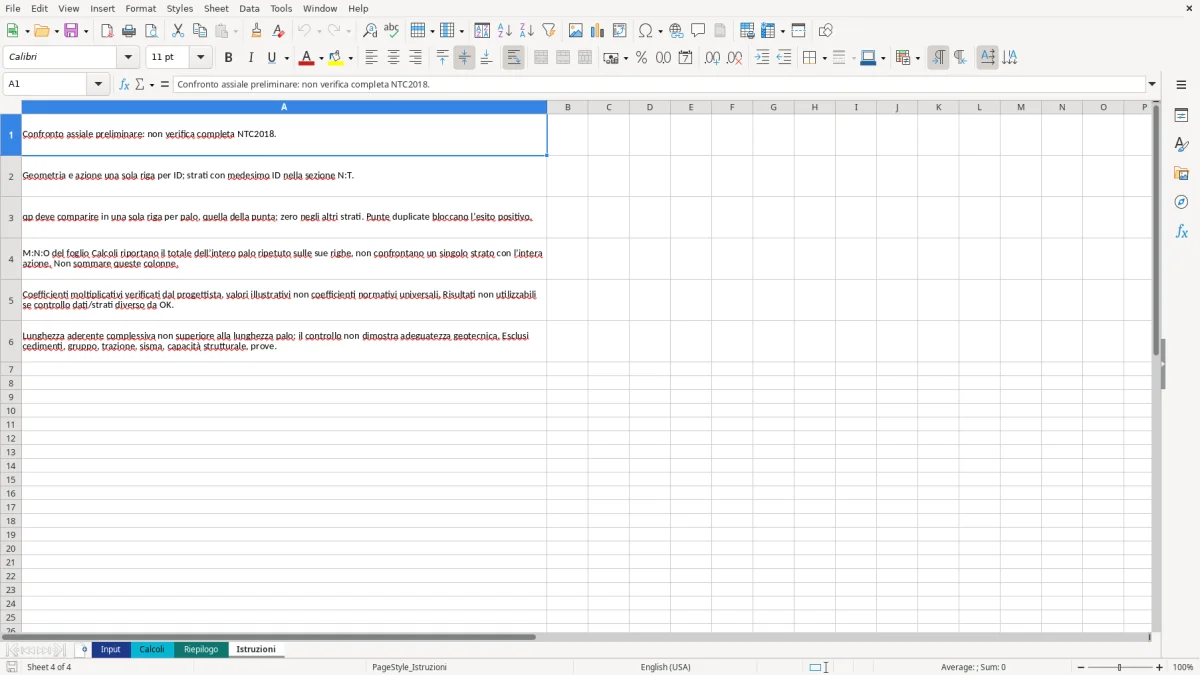The image size is (1200, 675).
Task: Insert an image
Action: click(x=576, y=31)
